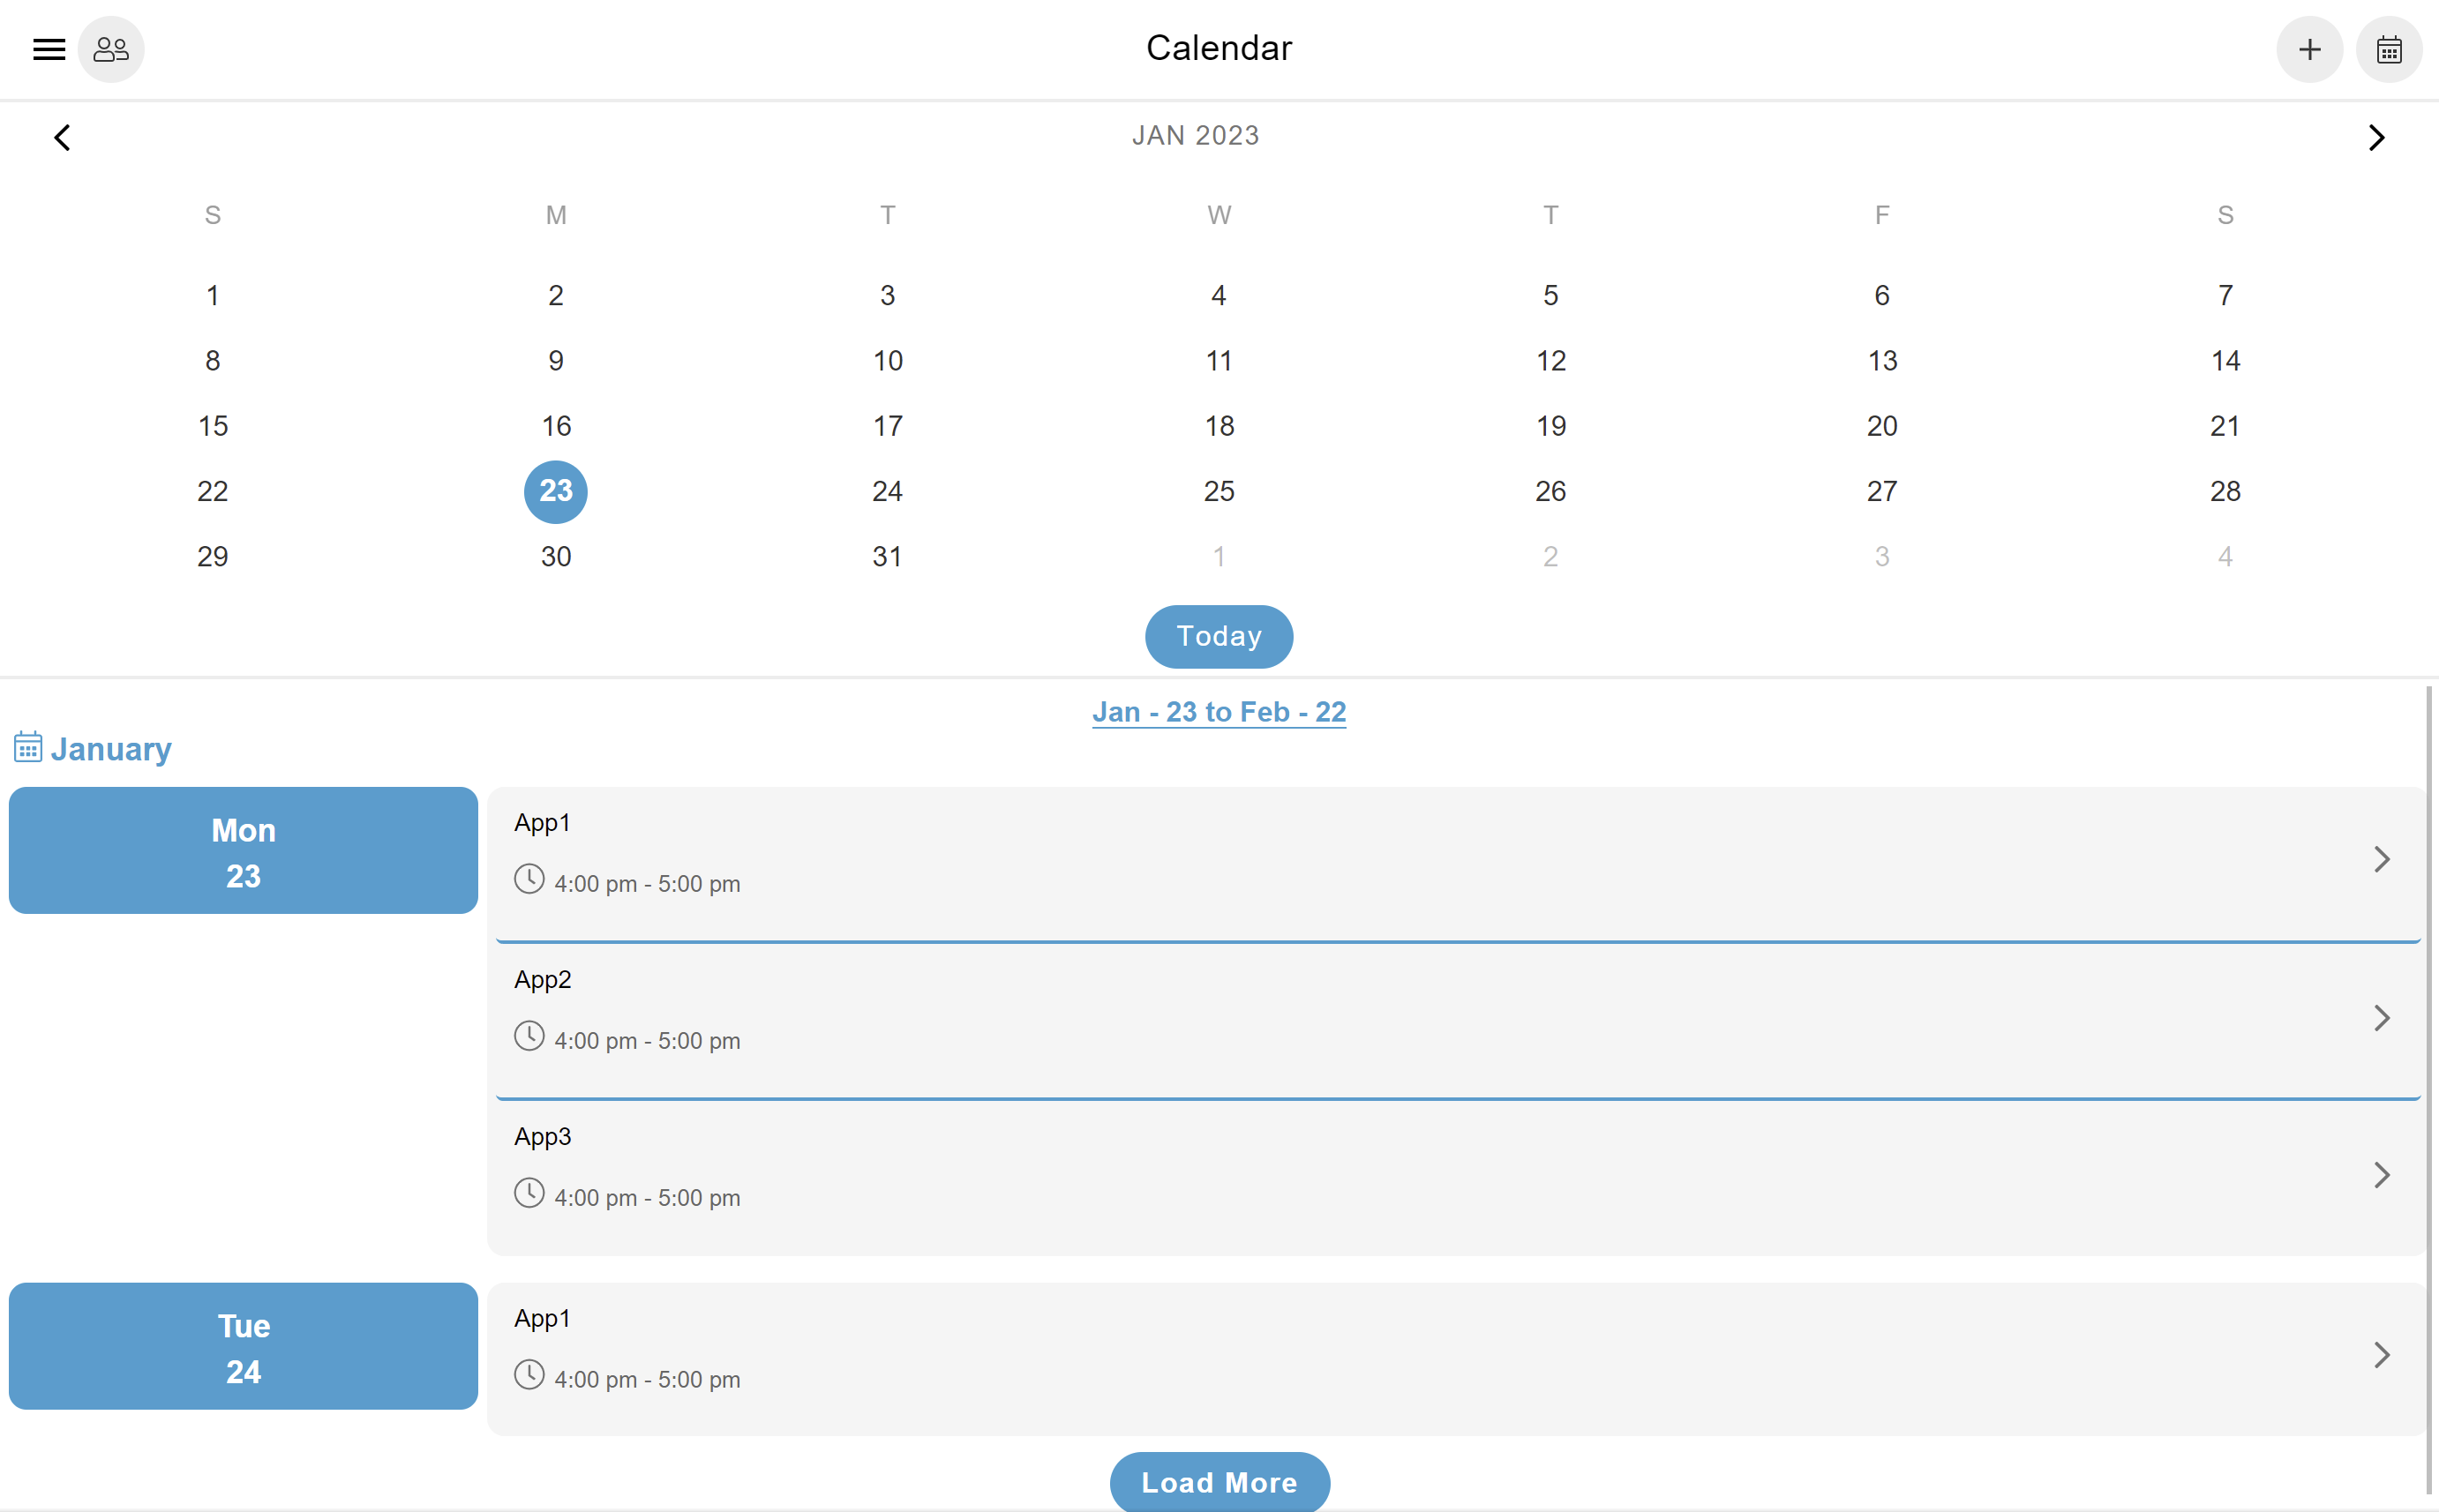The height and width of the screenshot is (1512, 2439).
Task: Open App2 appointment title
Action: coord(542,979)
